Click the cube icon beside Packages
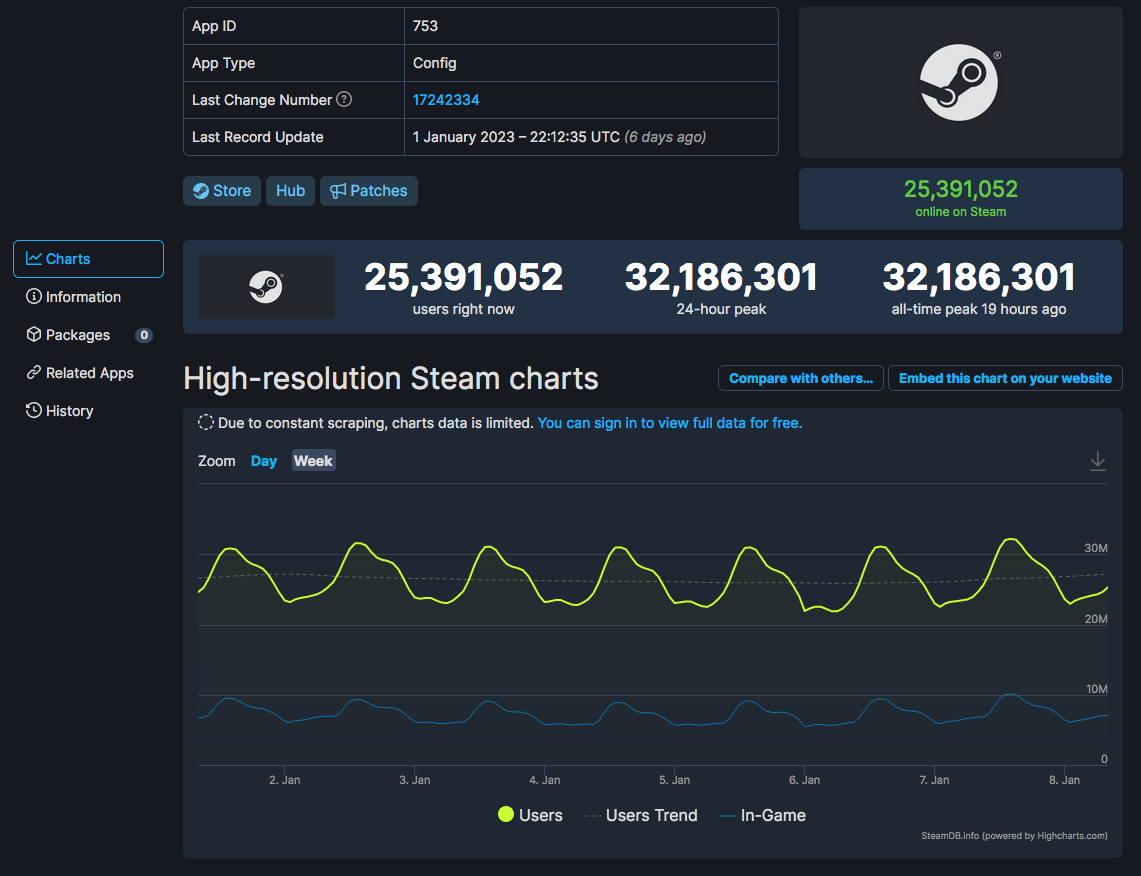This screenshot has width=1141, height=876. 33,334
